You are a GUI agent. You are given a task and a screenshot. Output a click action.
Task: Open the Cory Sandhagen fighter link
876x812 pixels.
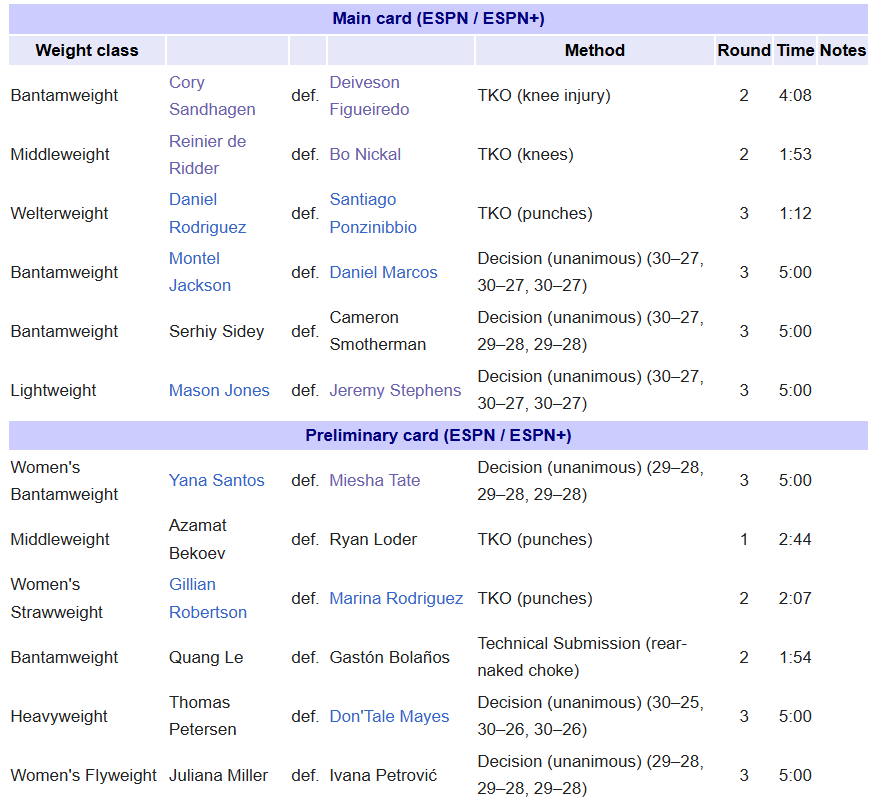(x=187, y=83)
